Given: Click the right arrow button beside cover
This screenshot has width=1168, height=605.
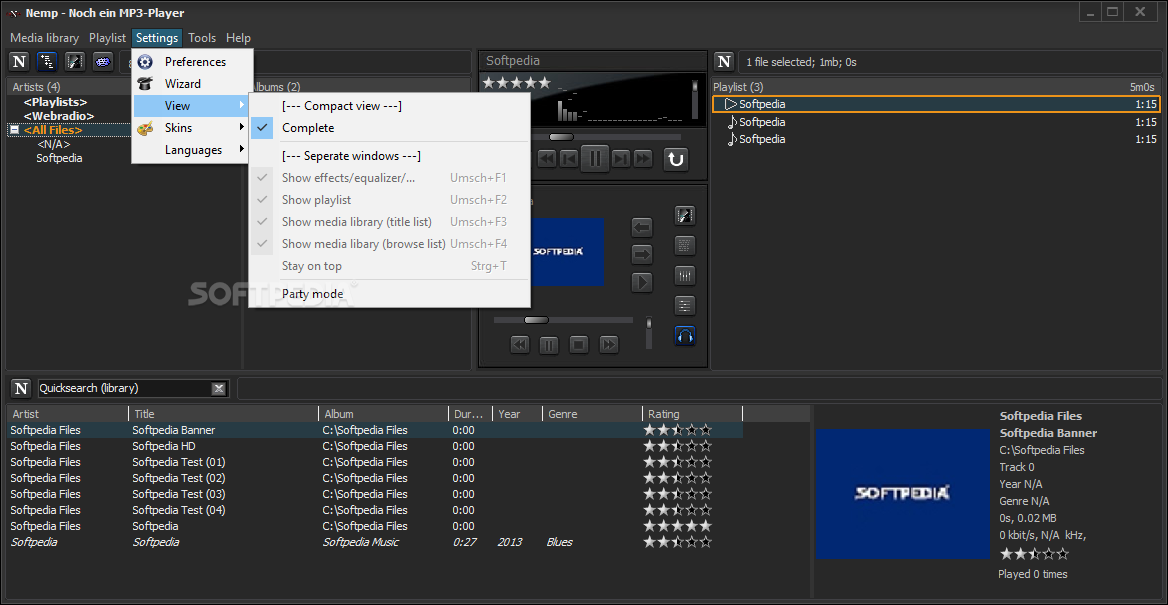Looking at the screenshot, I should pos(641,255).
